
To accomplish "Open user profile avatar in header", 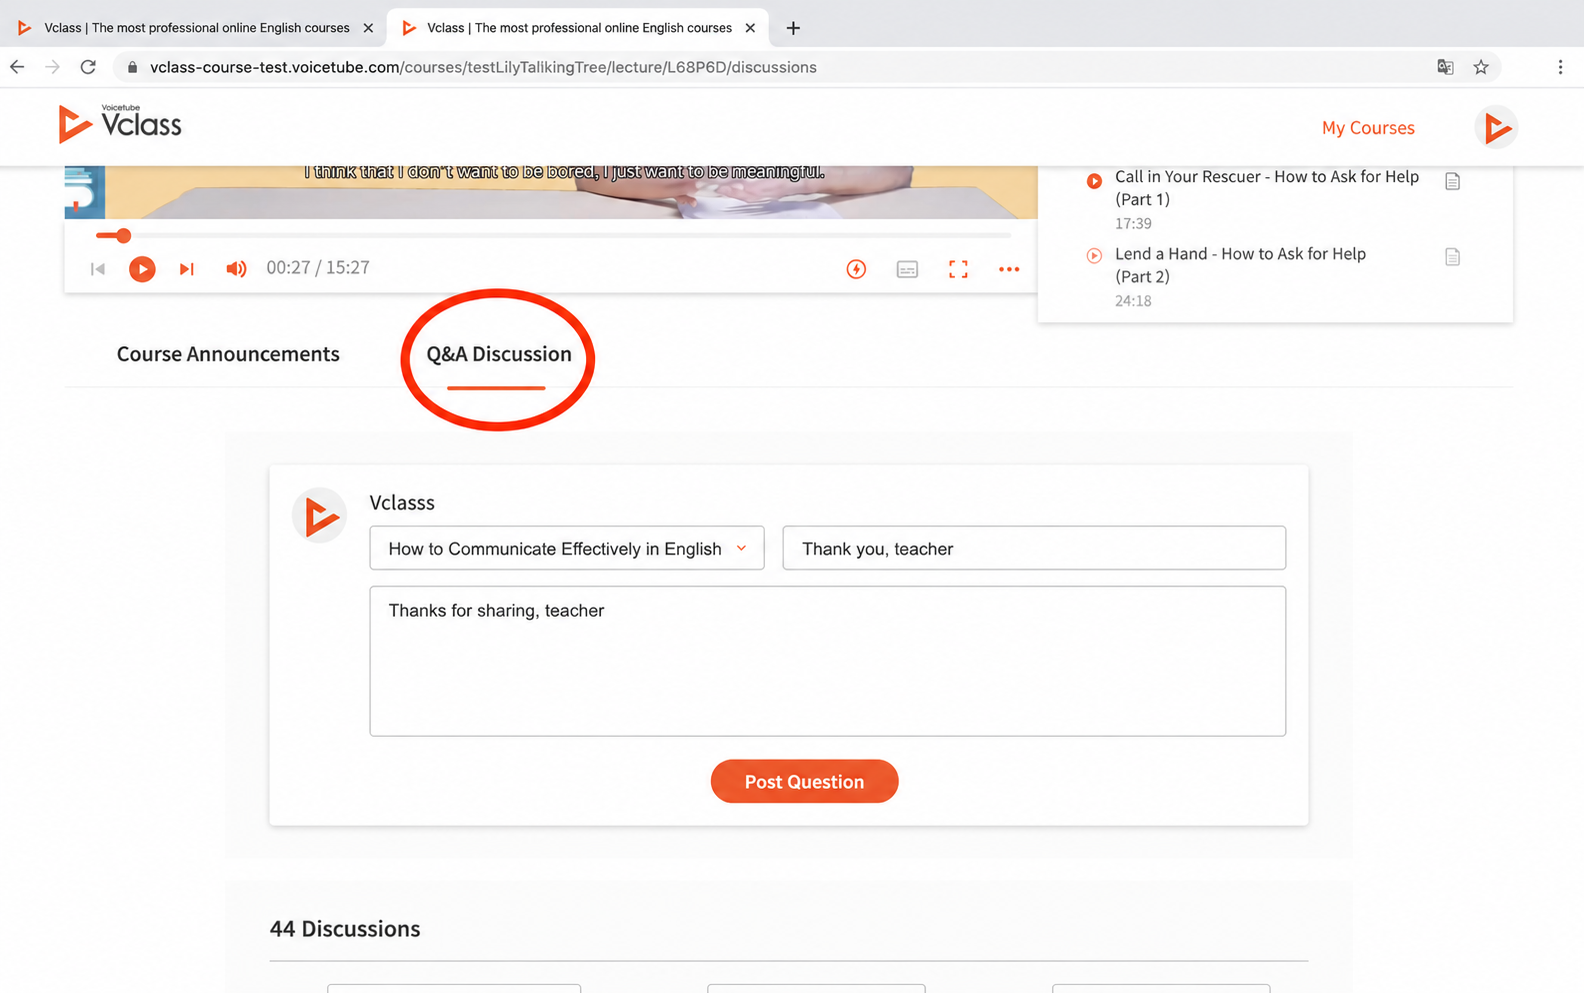I will click(1496, 128).
